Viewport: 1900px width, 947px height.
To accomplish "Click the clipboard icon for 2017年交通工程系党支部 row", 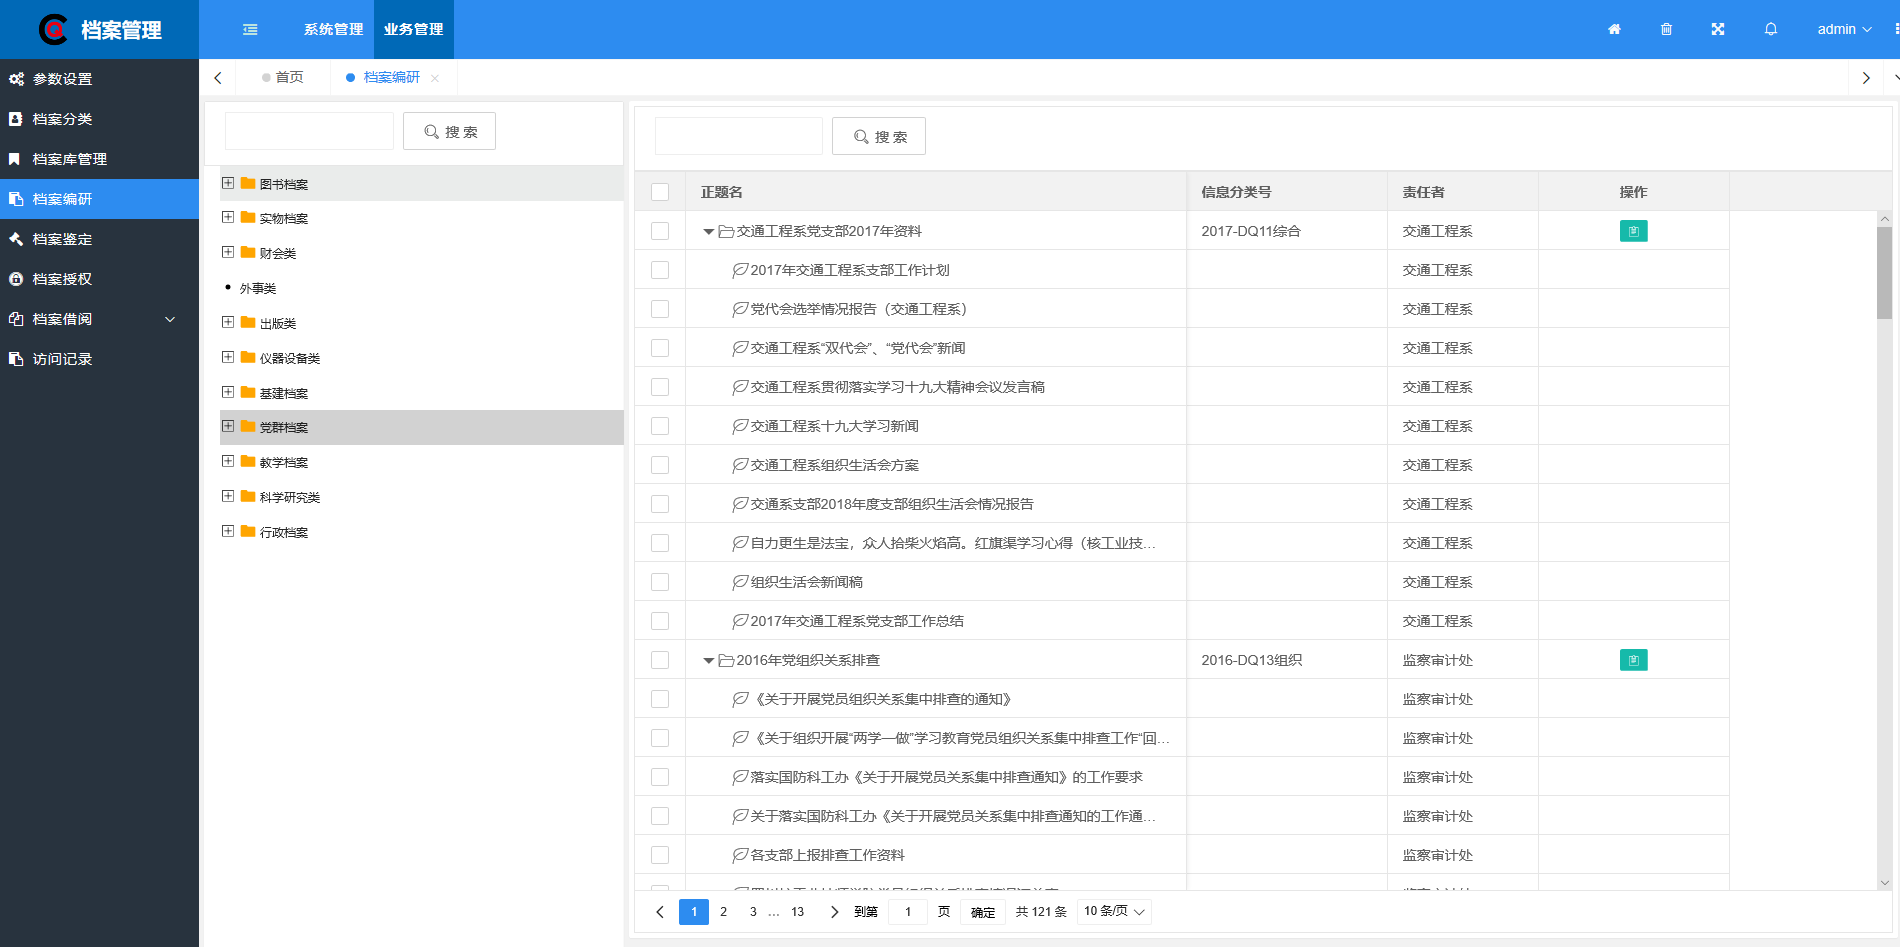I will click(1633, 230).
